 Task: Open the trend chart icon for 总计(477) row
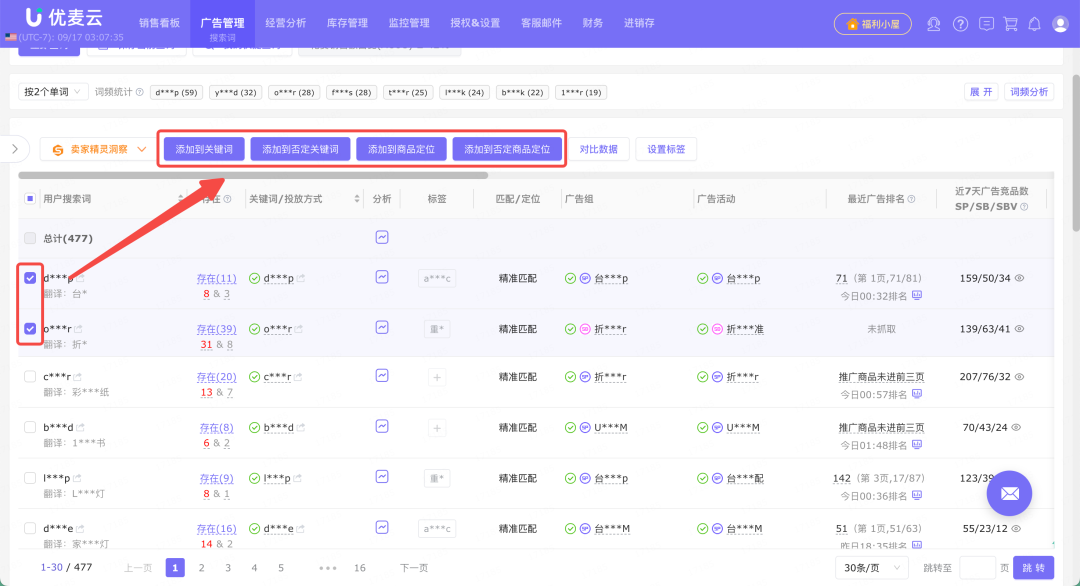point(381,237)
